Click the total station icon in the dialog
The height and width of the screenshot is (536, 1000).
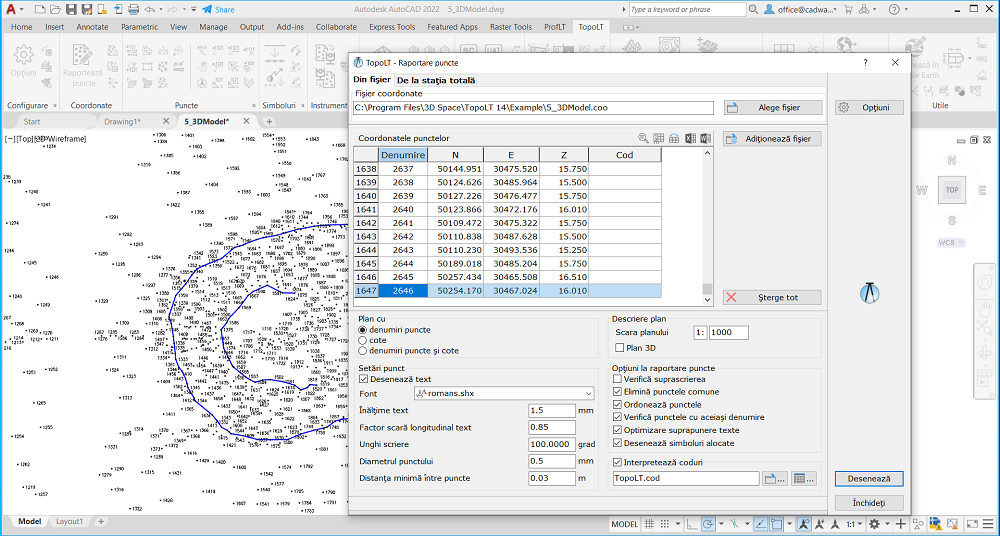pyautogui.click(x=869, y=292)
